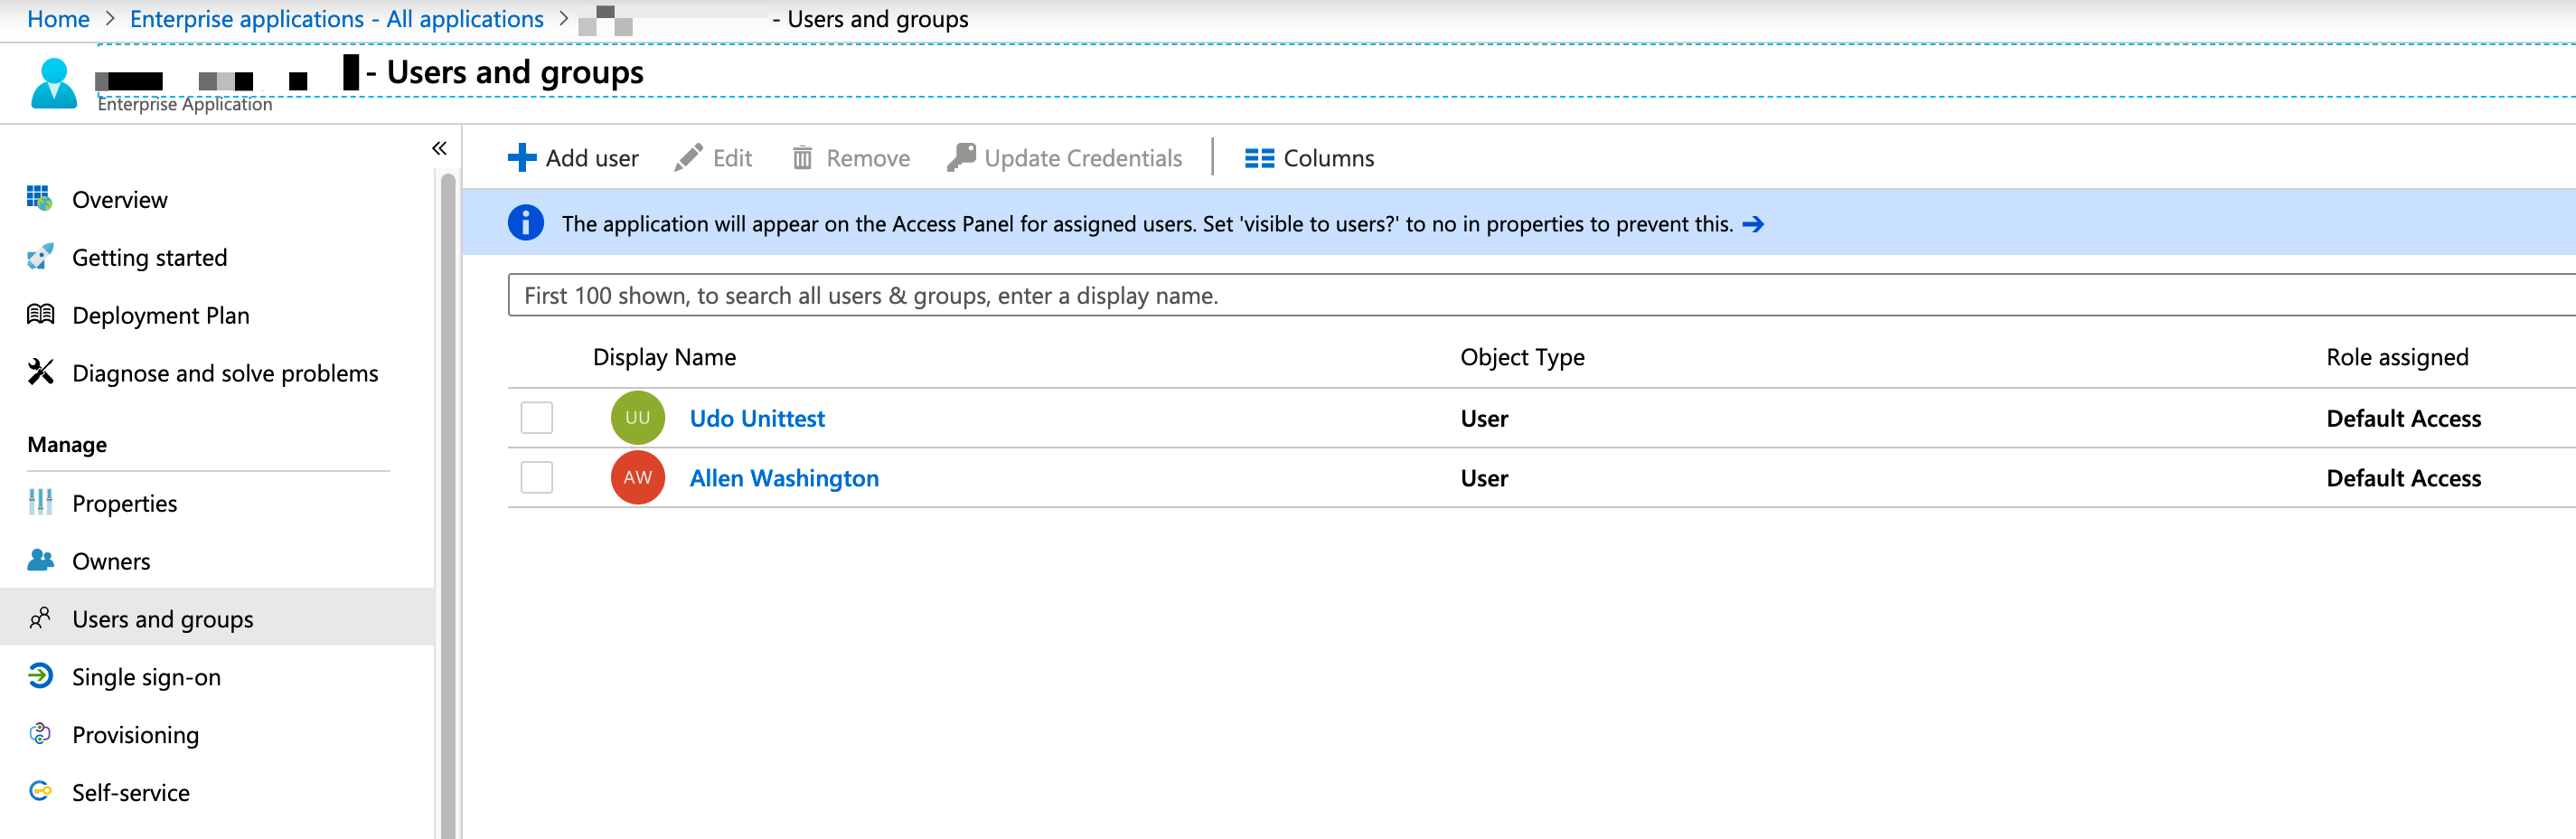Click the key Update Credentials icon
2576x839 pixels.
point(961,157)
